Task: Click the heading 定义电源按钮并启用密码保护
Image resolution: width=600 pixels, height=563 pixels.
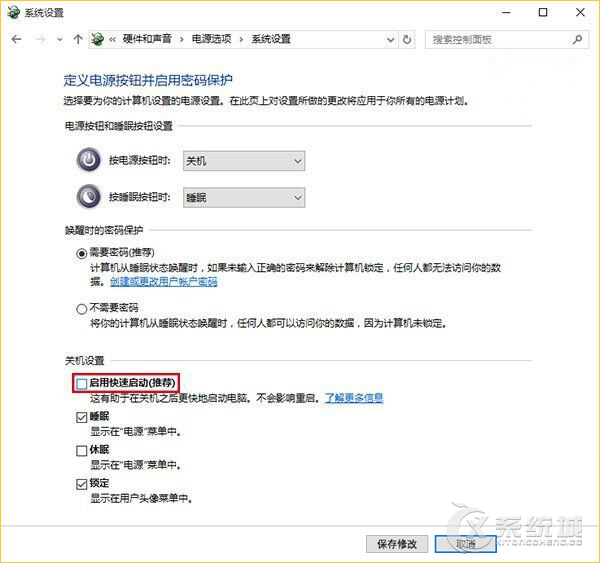Action: (x=148, y=80)
